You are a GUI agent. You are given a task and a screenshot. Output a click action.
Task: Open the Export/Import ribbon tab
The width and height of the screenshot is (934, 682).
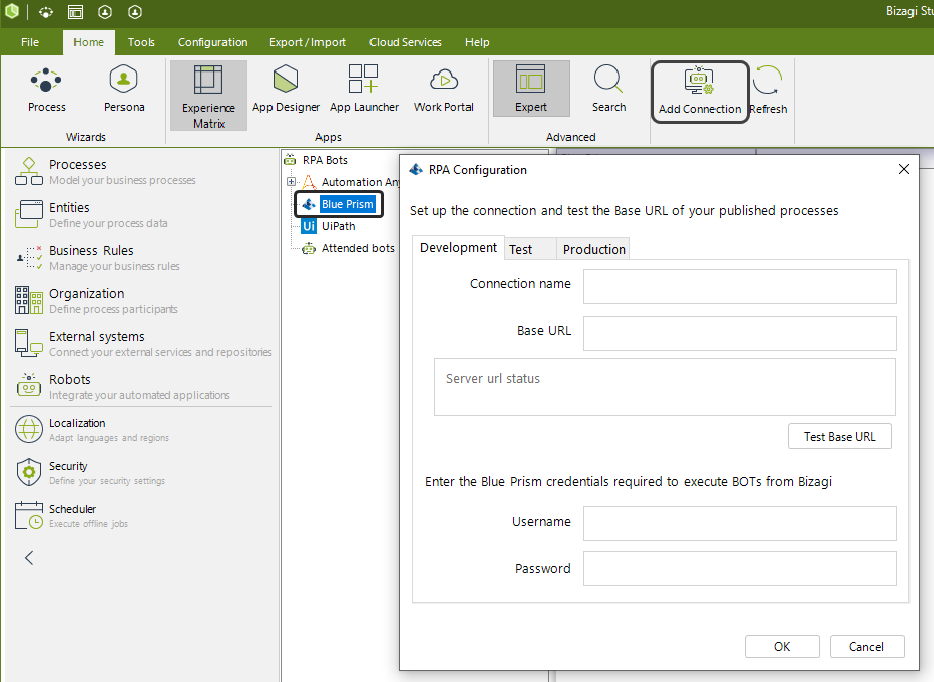click(307, 42)
